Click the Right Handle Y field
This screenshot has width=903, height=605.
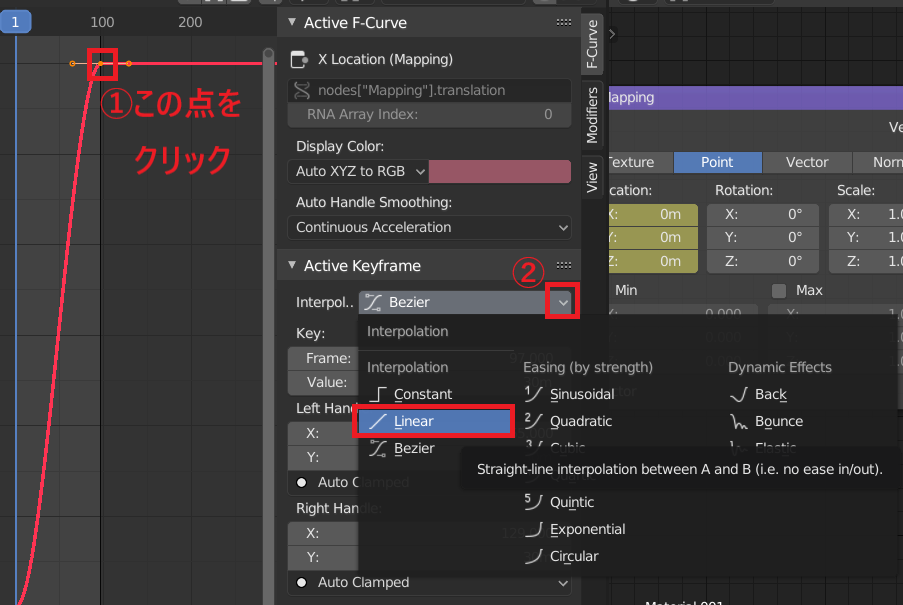click(323, 557)
